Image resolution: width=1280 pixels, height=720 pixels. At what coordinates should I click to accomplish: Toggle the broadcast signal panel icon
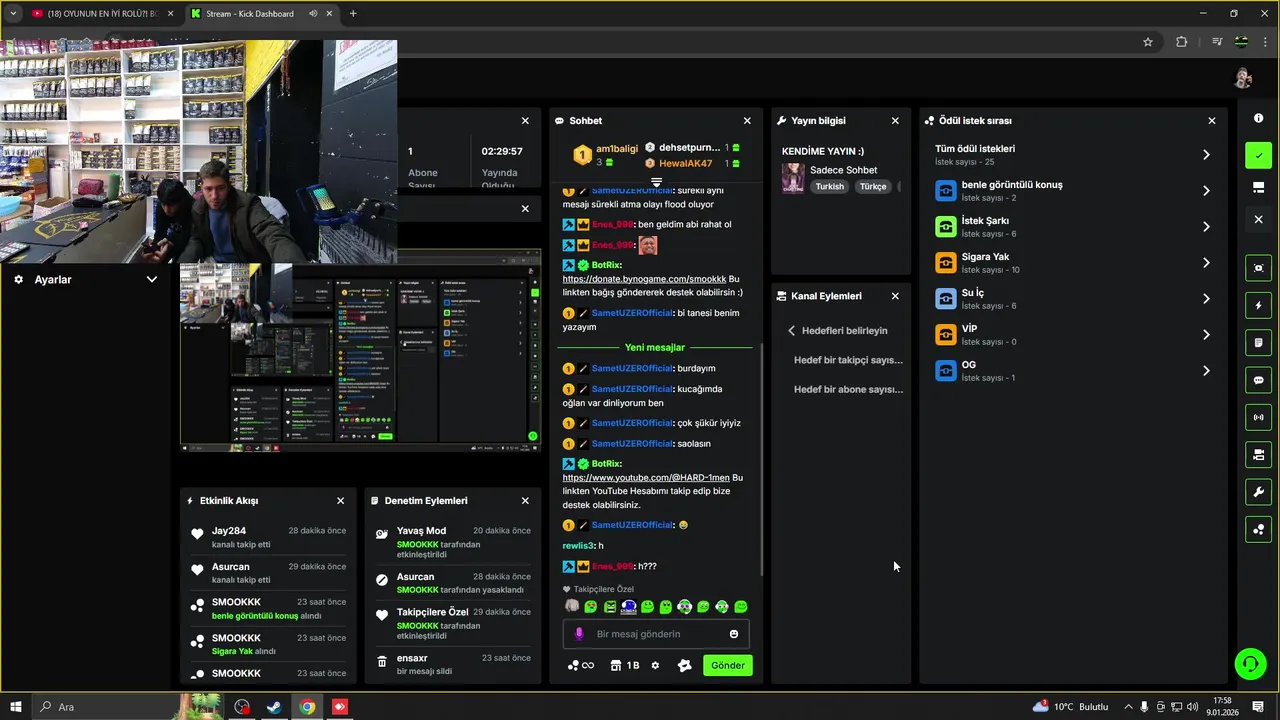pyautogui.click(x=1258, y=417)
